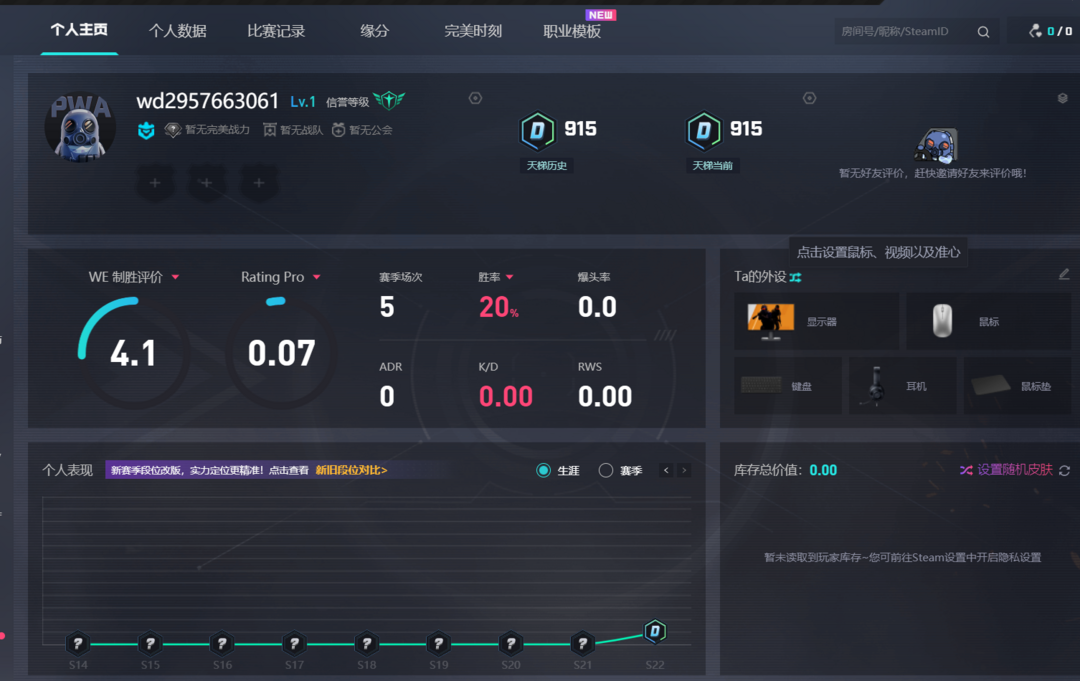The width and height of the screenshot is (1080, 681).
Task: Click the edit pencil icon in Ta的外设
Action: (1064, 274)
